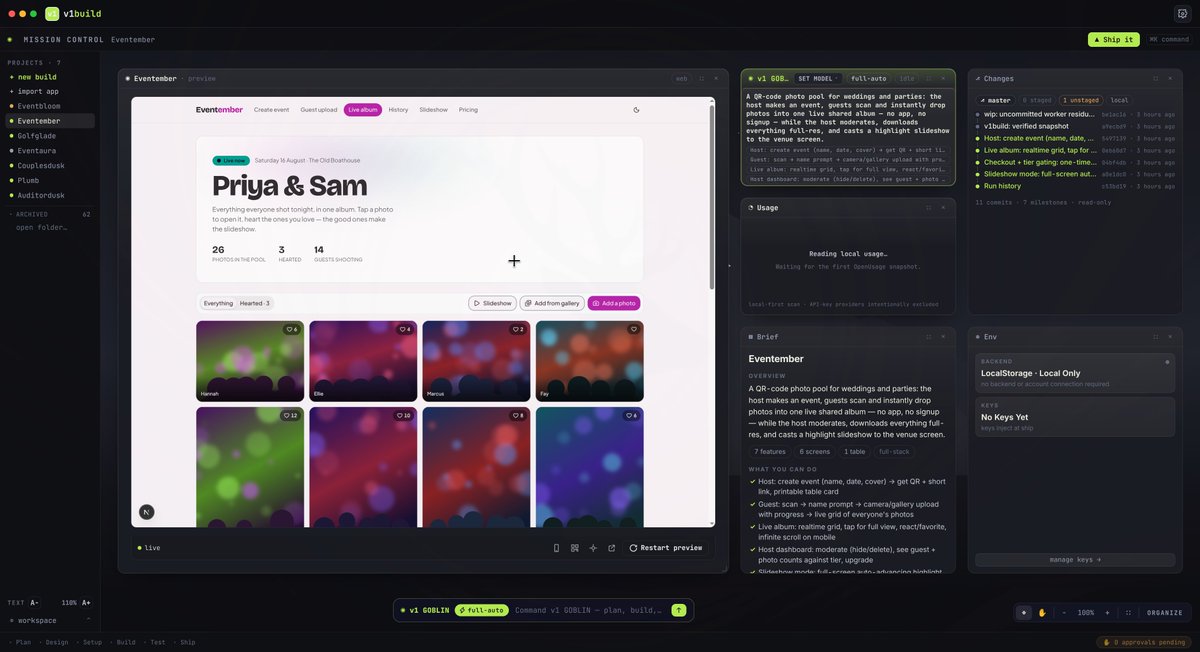
Task: Click the Ship it button
Action: [x=1114, y=39]
